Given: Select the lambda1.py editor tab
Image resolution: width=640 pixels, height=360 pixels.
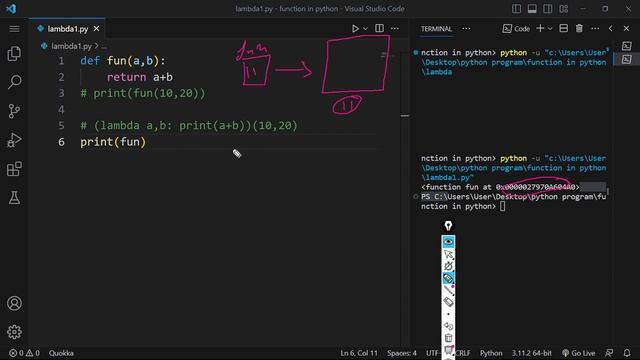Looking at the screenshot, I should pos(67,29).
